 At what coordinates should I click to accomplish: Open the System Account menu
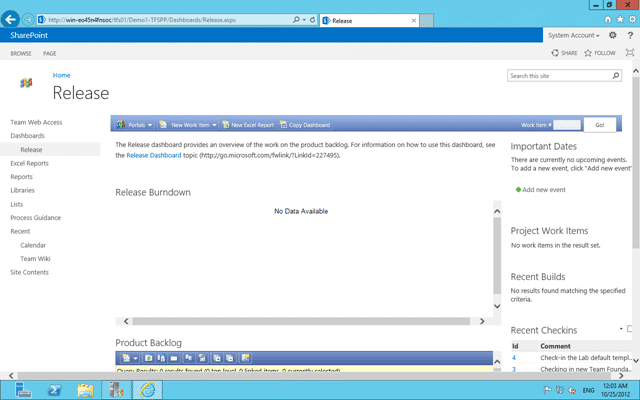[573, 36]
